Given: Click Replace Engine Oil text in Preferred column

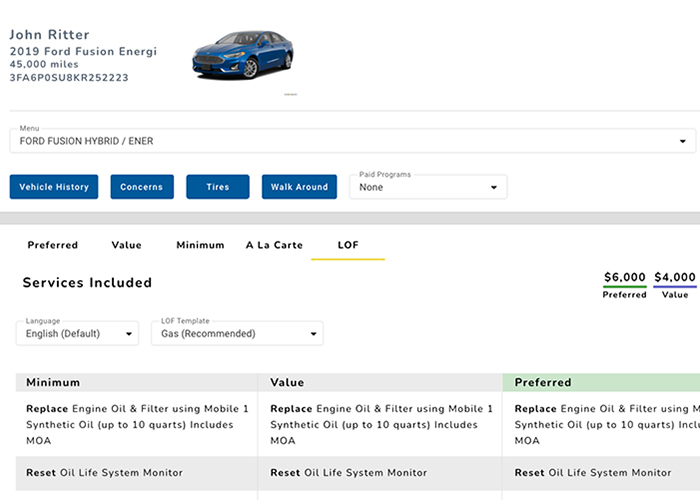Looking at the screenshot, I should 607,425.
